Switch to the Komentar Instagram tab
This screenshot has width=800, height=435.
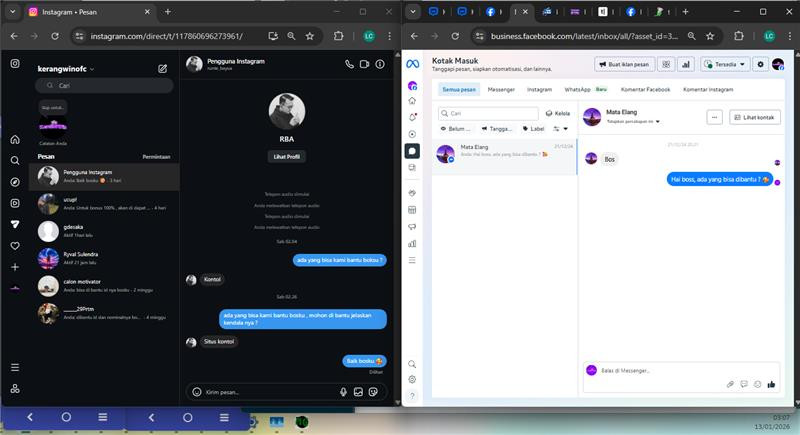point(708,89)
